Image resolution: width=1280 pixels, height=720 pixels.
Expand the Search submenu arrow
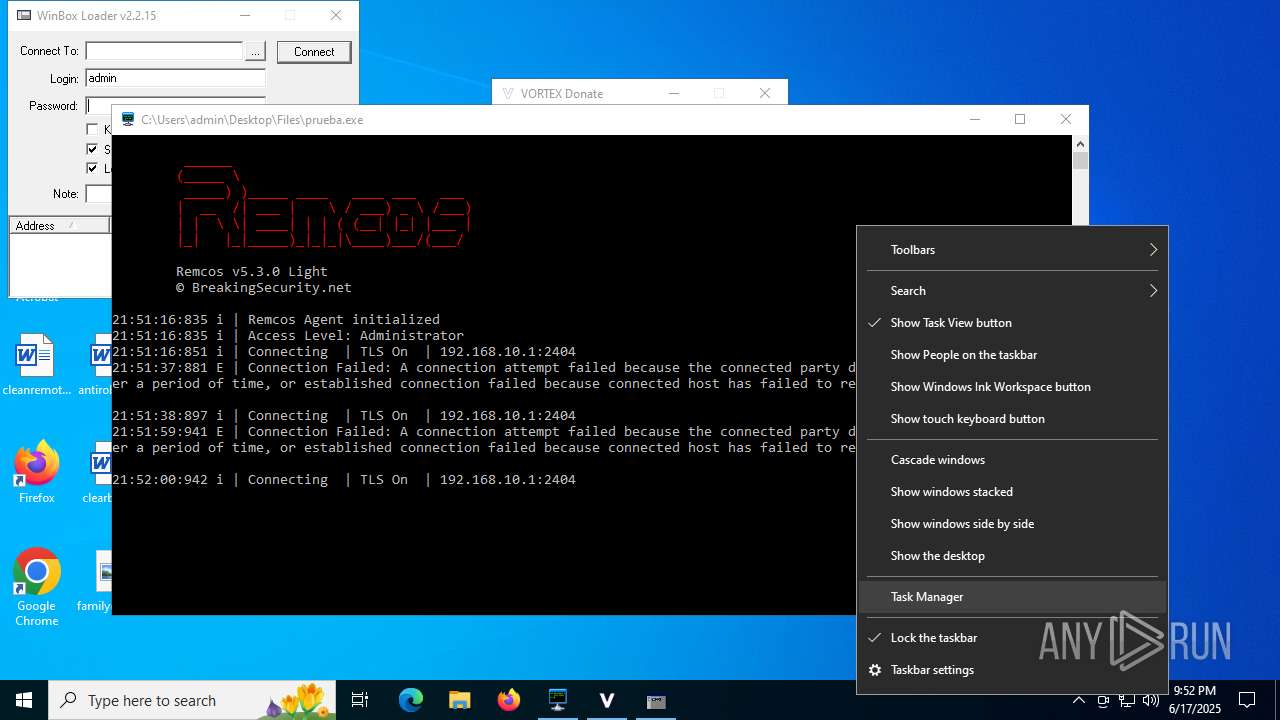pyautogui.click(x=1153, y=291)
